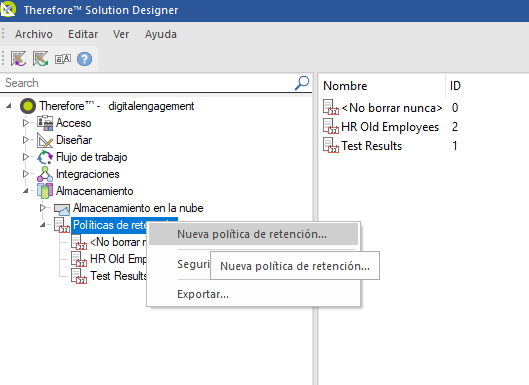Select Integraciones in the tree
This screenshot has height=385, width=529.
88,174
